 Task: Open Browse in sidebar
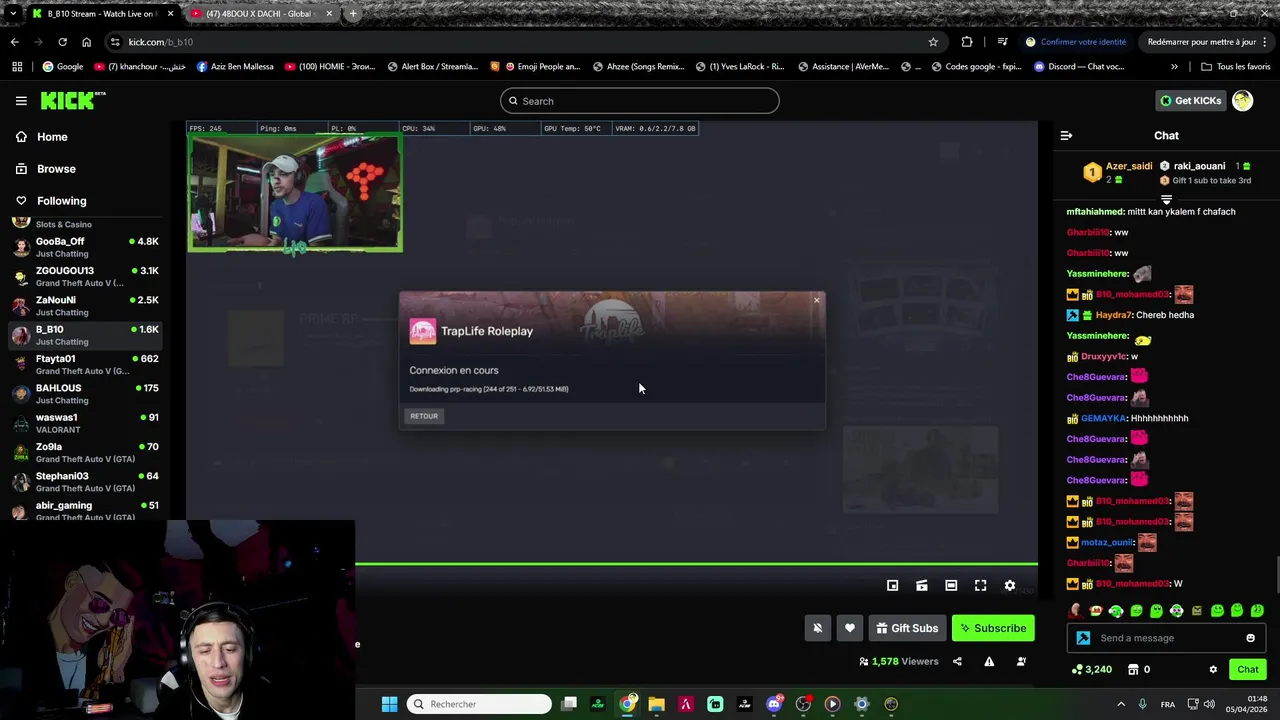pos(56,169)
